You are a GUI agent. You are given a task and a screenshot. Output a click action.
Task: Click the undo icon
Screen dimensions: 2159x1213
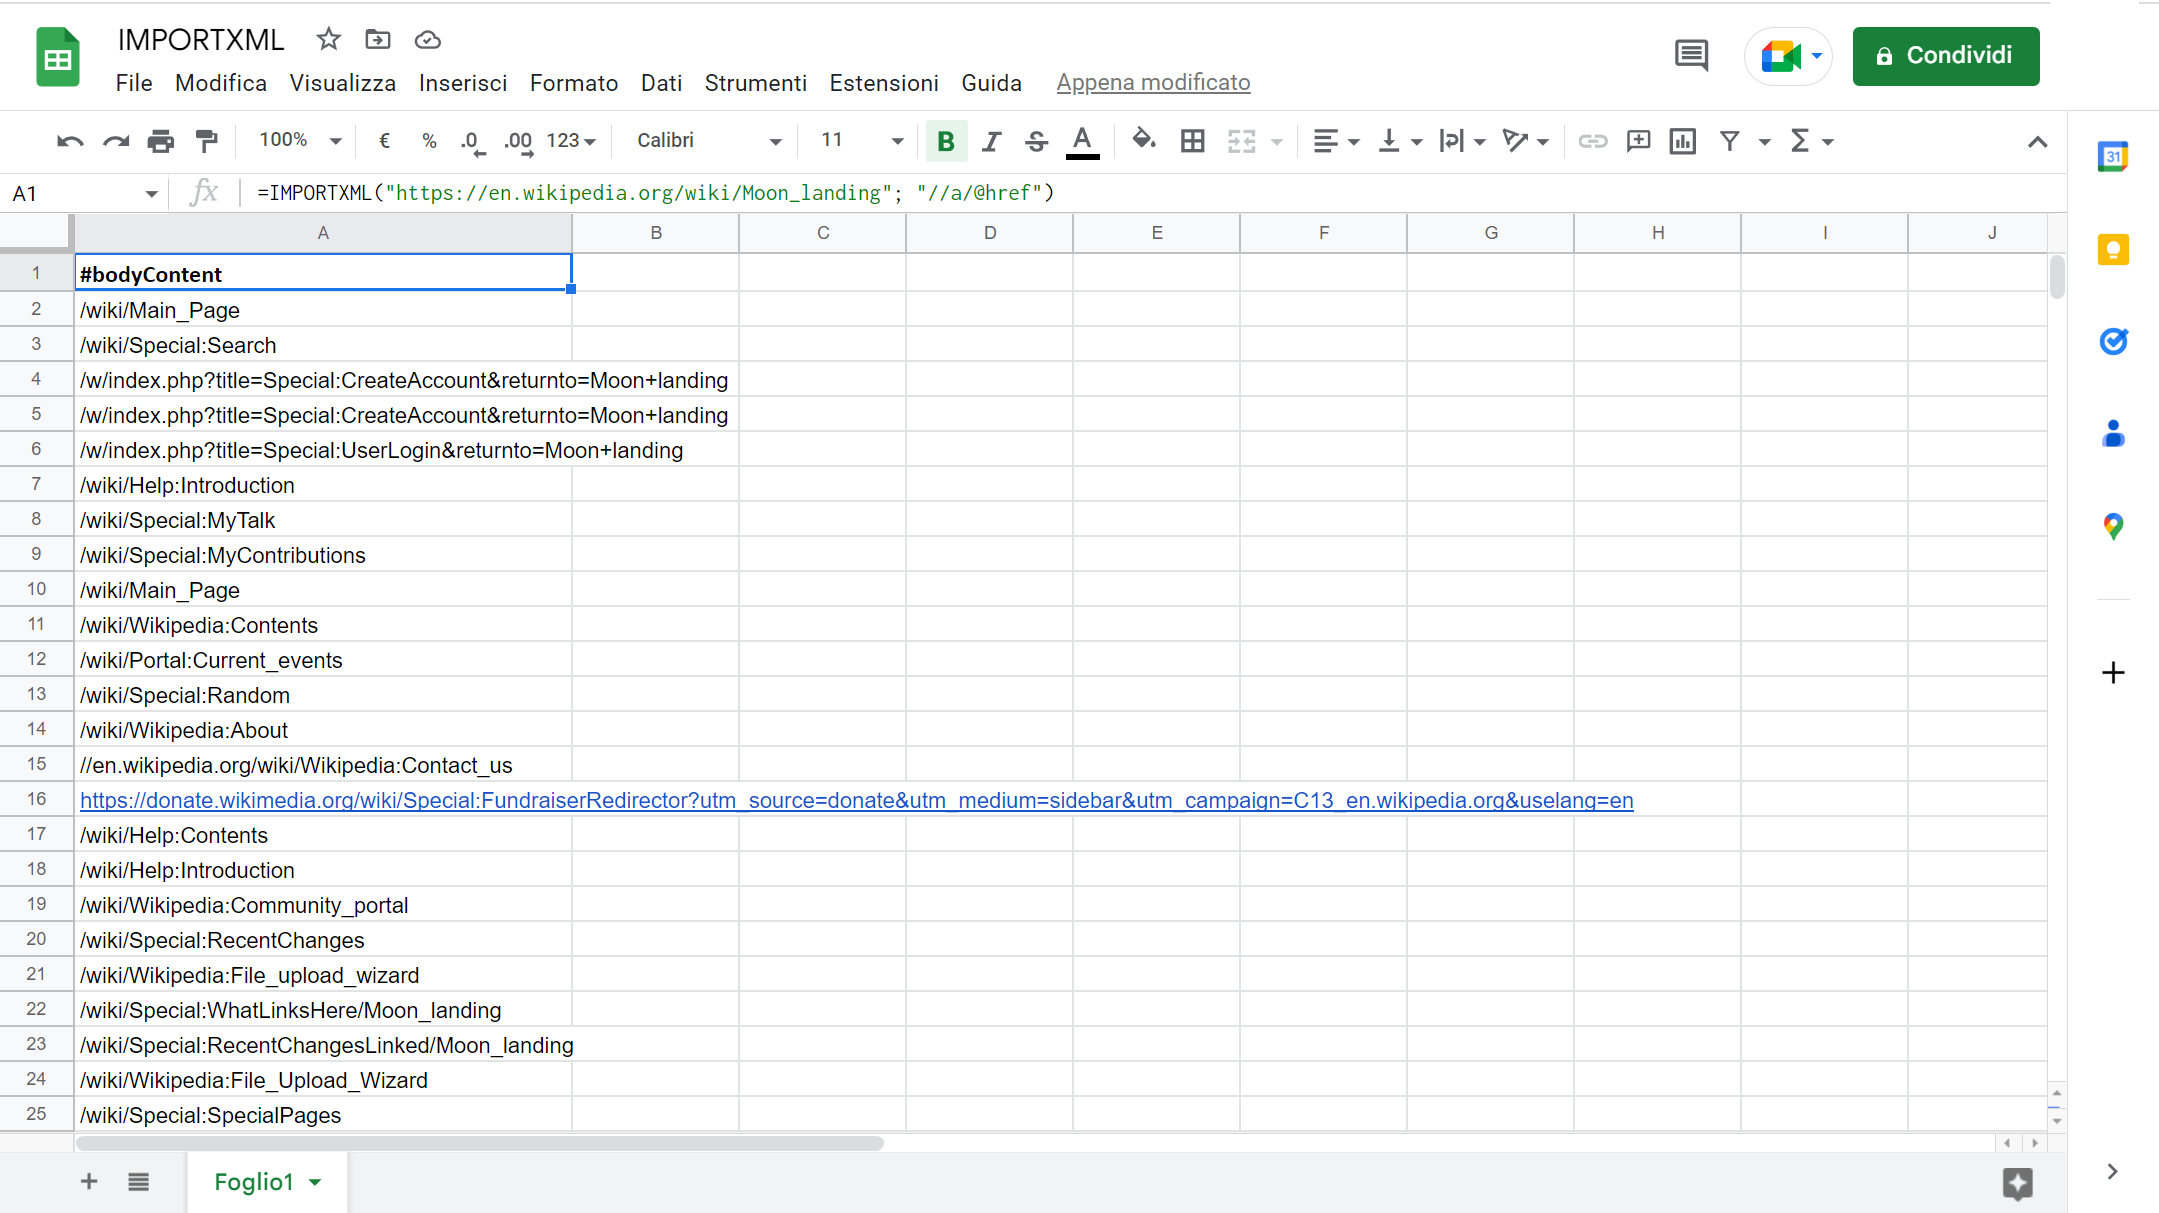(68, 141)
